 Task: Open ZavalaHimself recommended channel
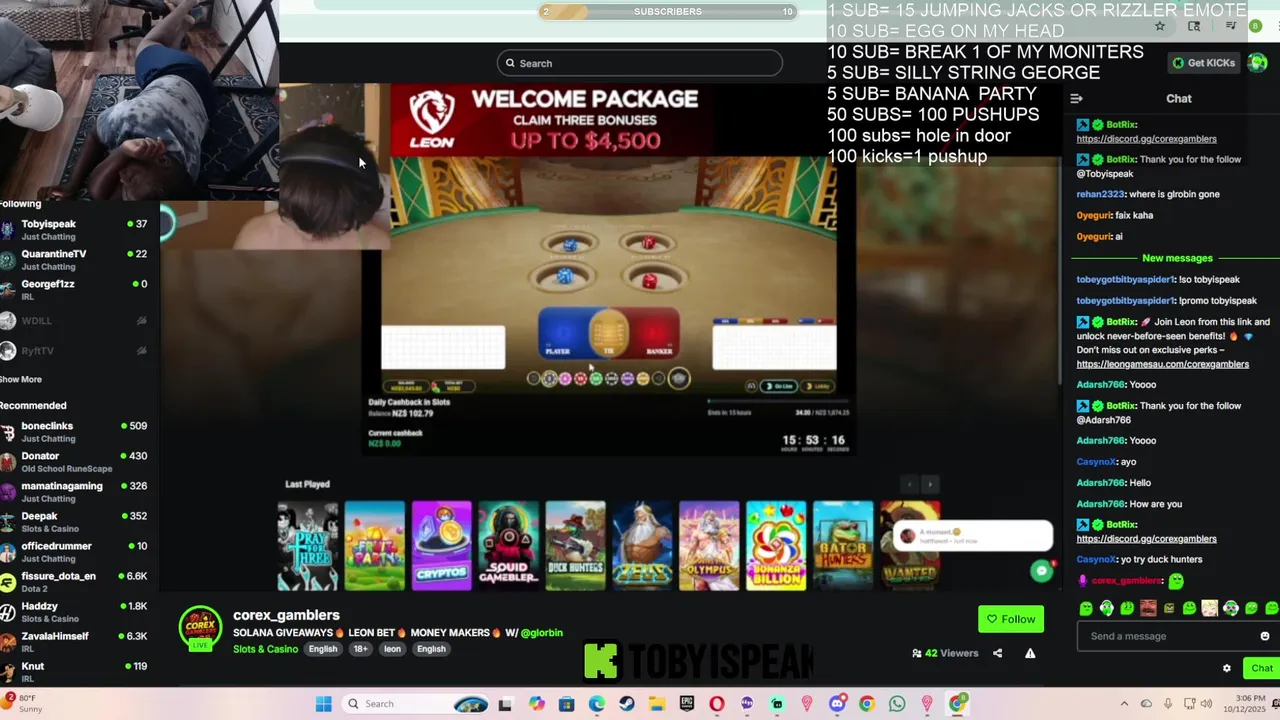[x=74, y=641]
